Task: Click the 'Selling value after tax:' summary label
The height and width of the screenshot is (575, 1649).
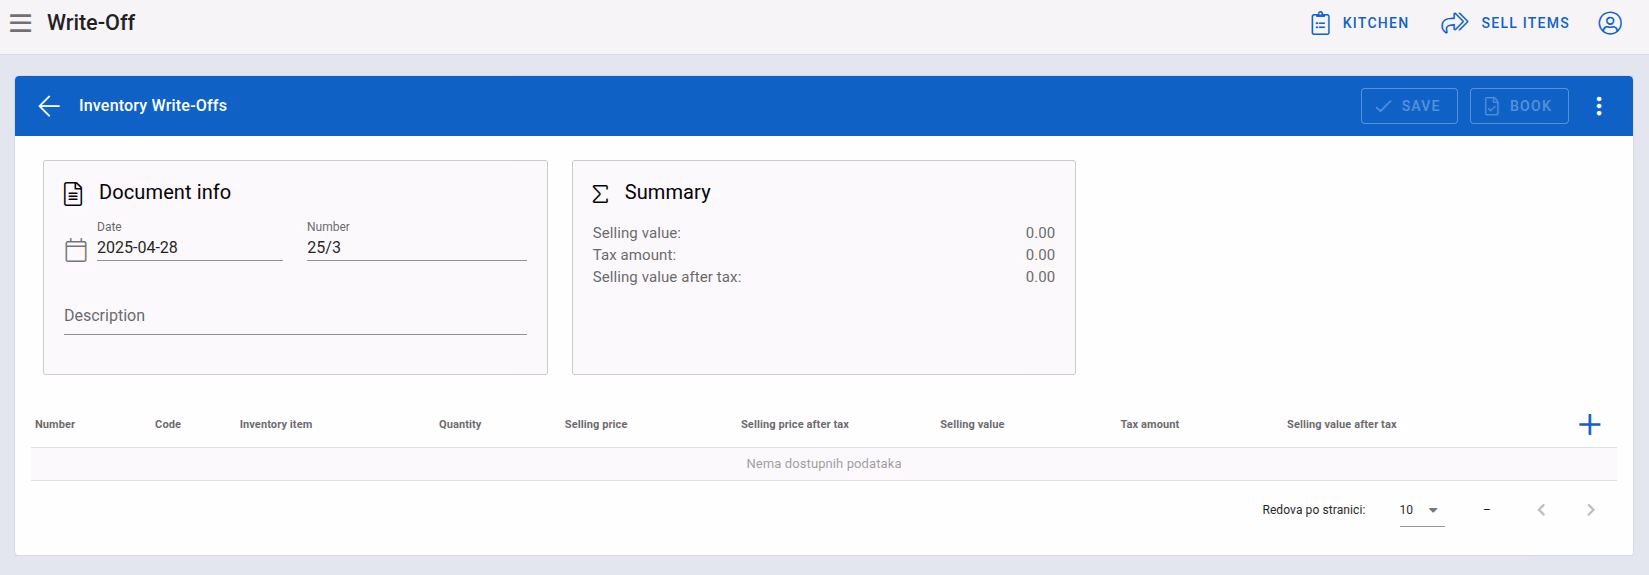Action: click(667, 277)
